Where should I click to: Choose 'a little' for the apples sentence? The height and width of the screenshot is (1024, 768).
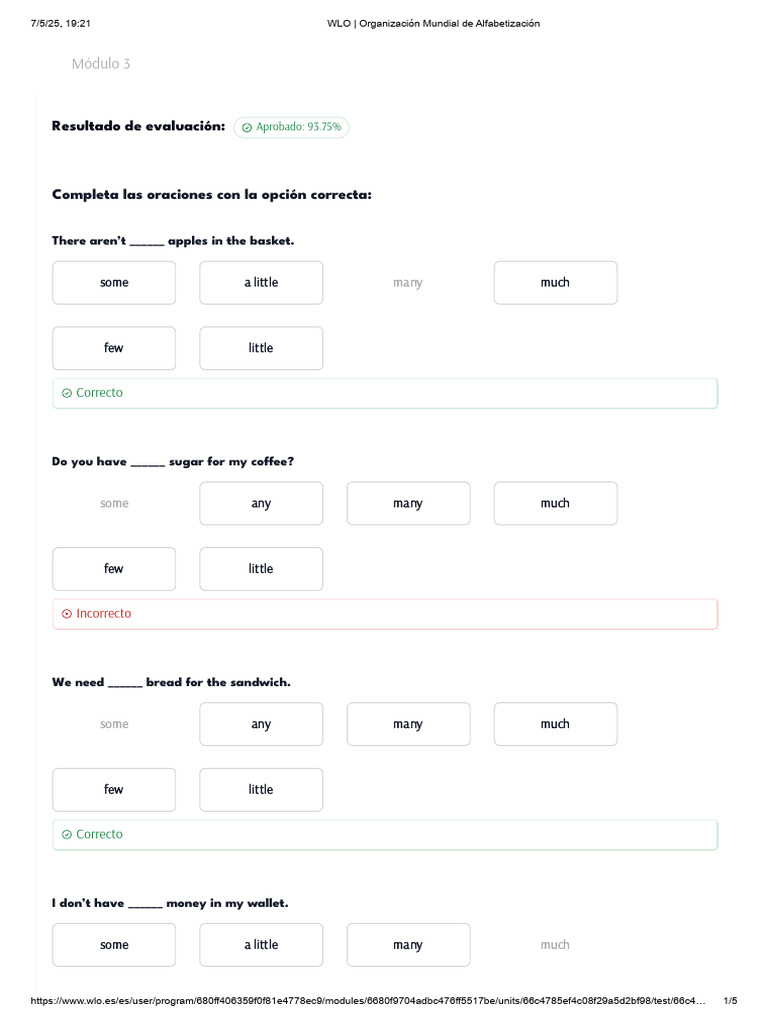[x=261, y=283]
